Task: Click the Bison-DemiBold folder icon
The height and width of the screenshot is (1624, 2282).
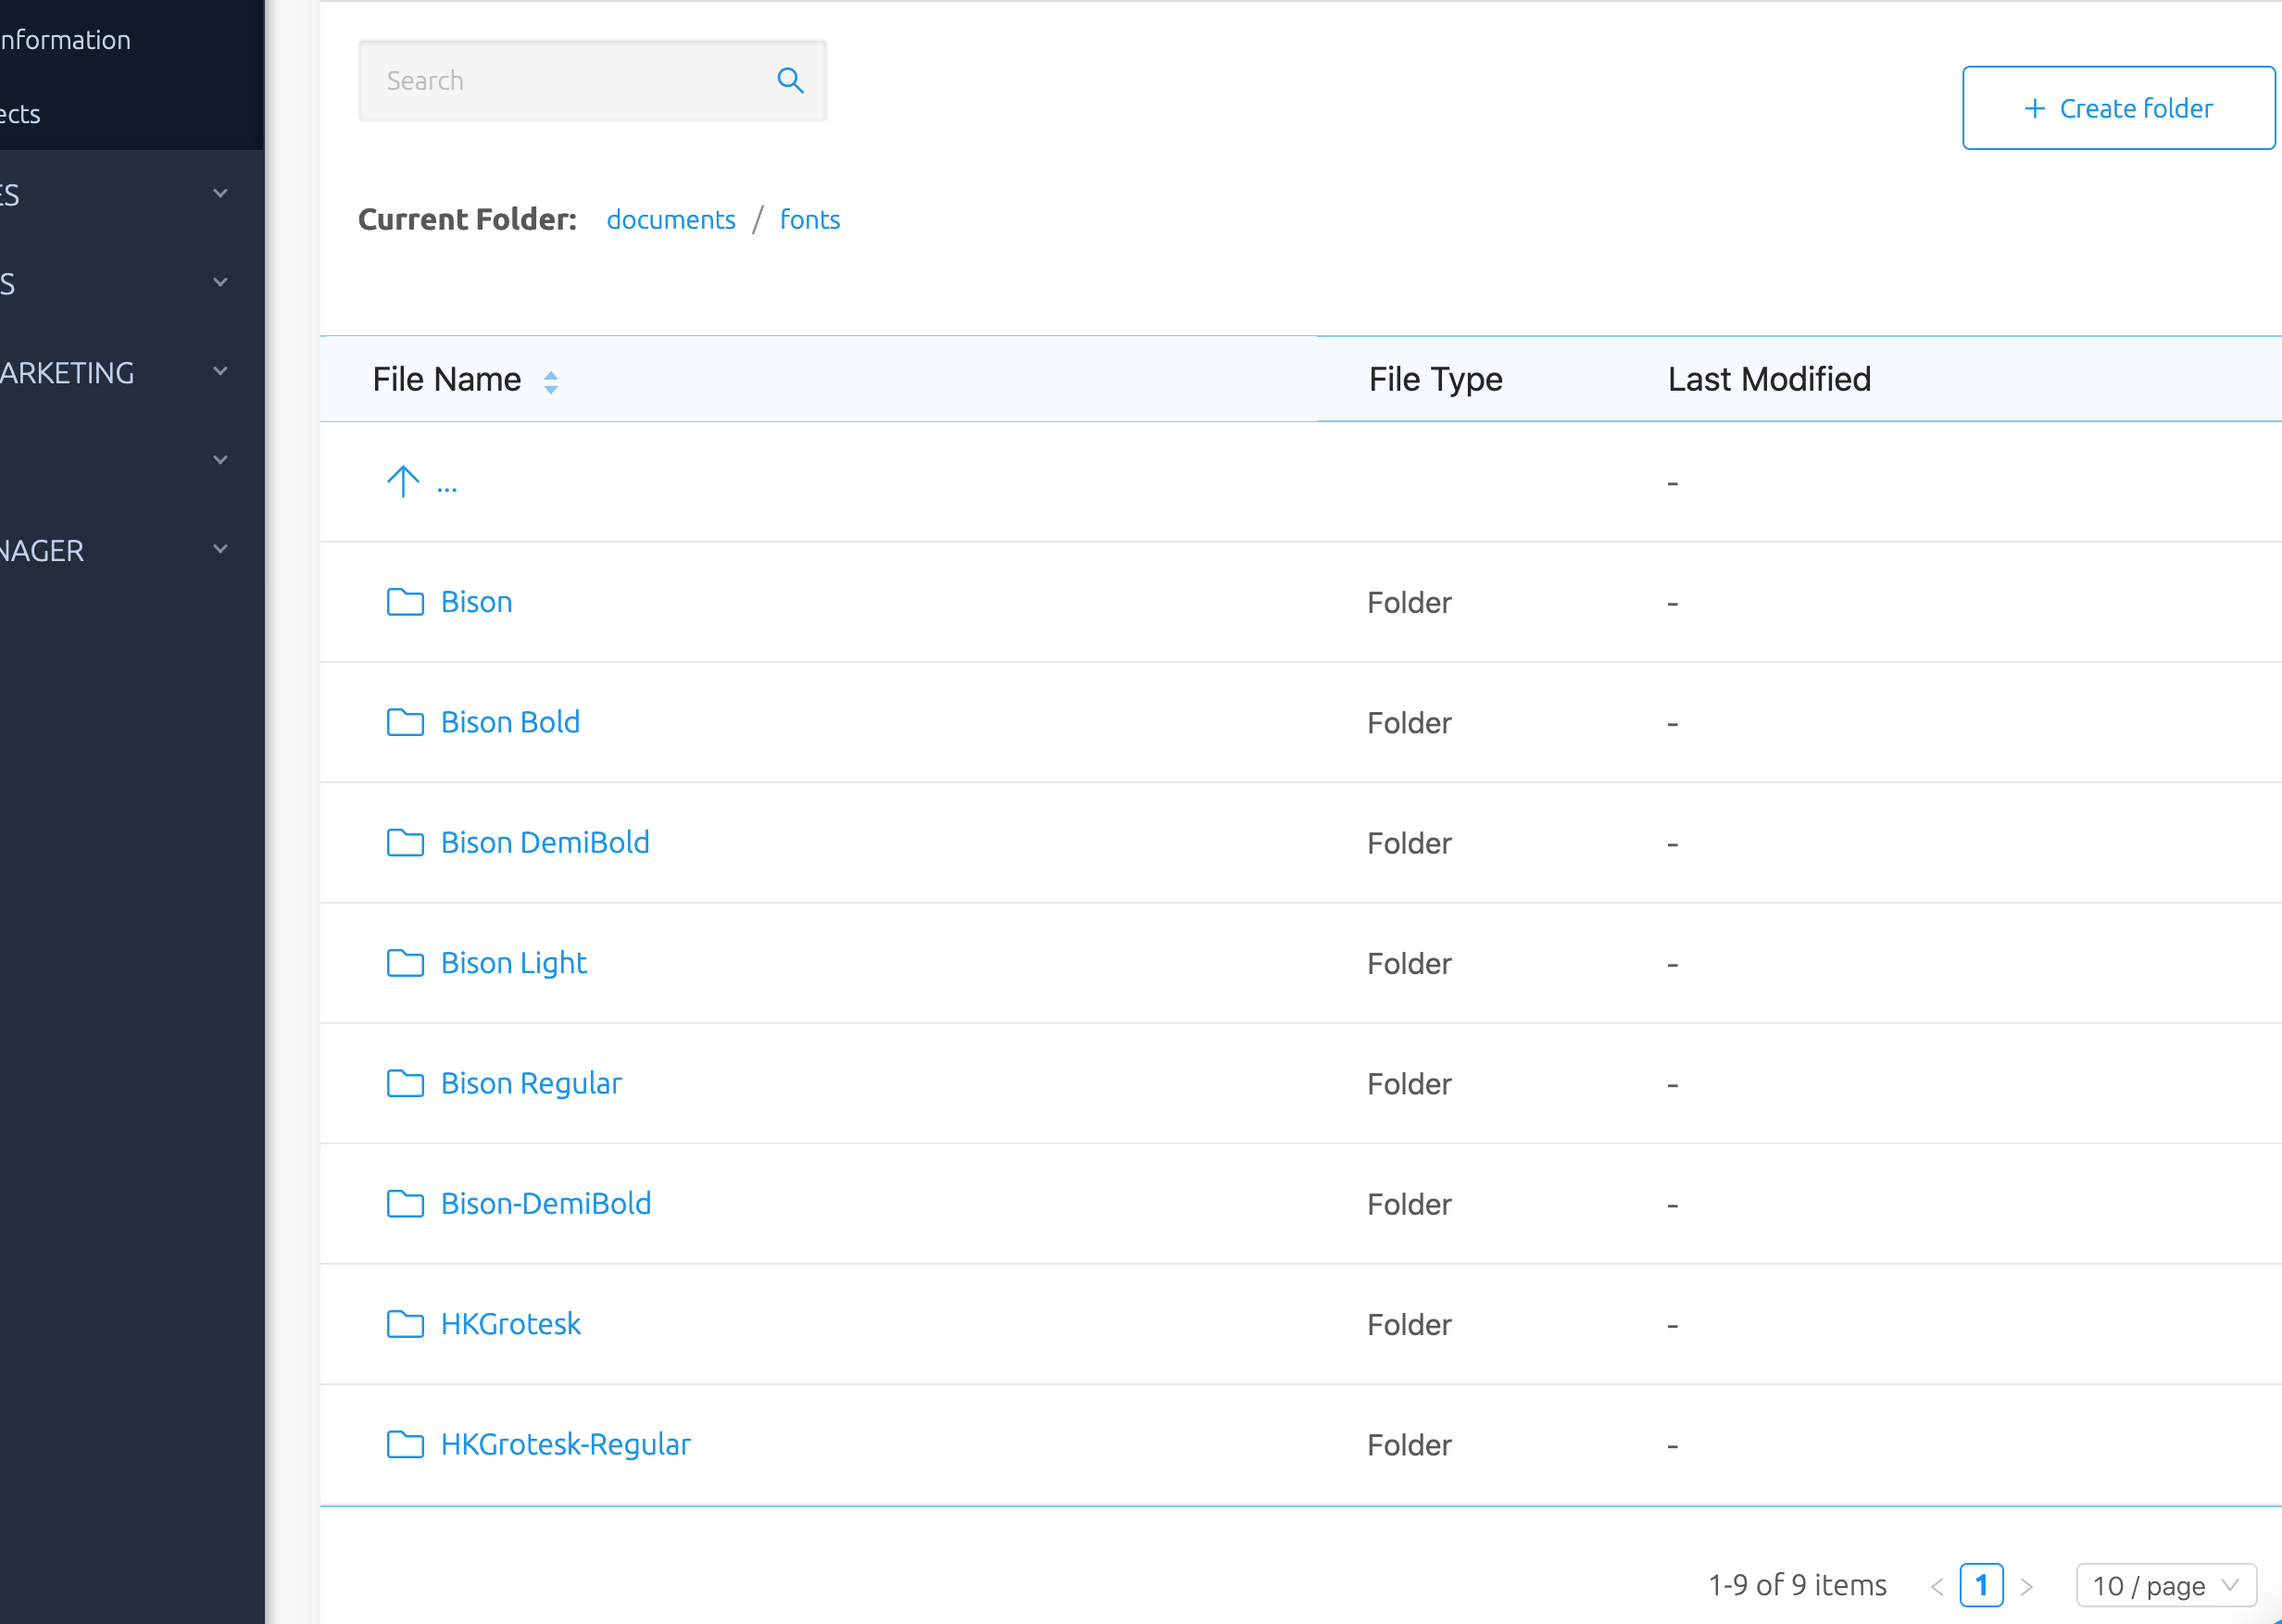Action: tap(405, 1204)
